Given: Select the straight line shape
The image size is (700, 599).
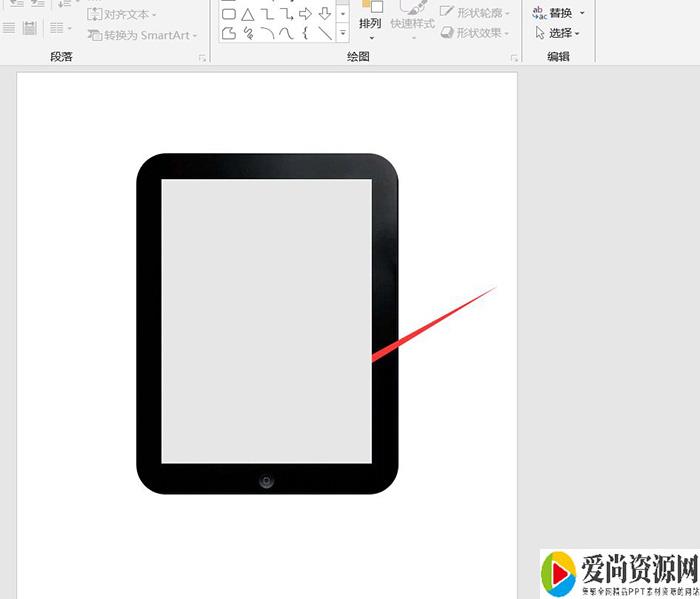Looking at the screenshot, I should click(x=325, y=33).
